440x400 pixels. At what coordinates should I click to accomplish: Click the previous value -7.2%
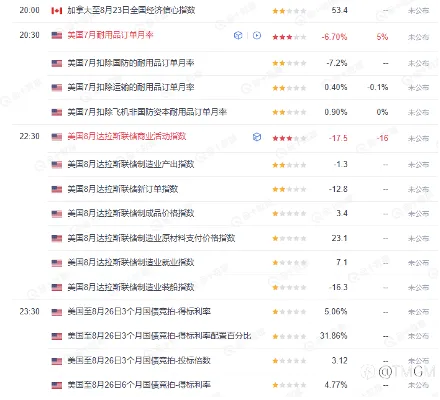coord(337,63)
